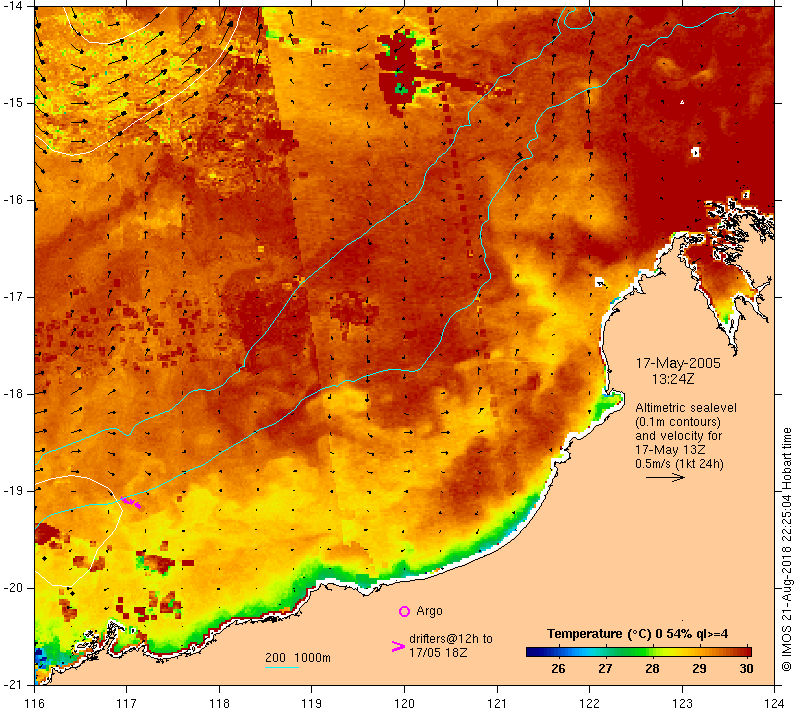The height and width of the screenshot is (710, 800).
Task: Click the '-14' latitude axis label
Action: pyautogui.click(x=13, y=6)
